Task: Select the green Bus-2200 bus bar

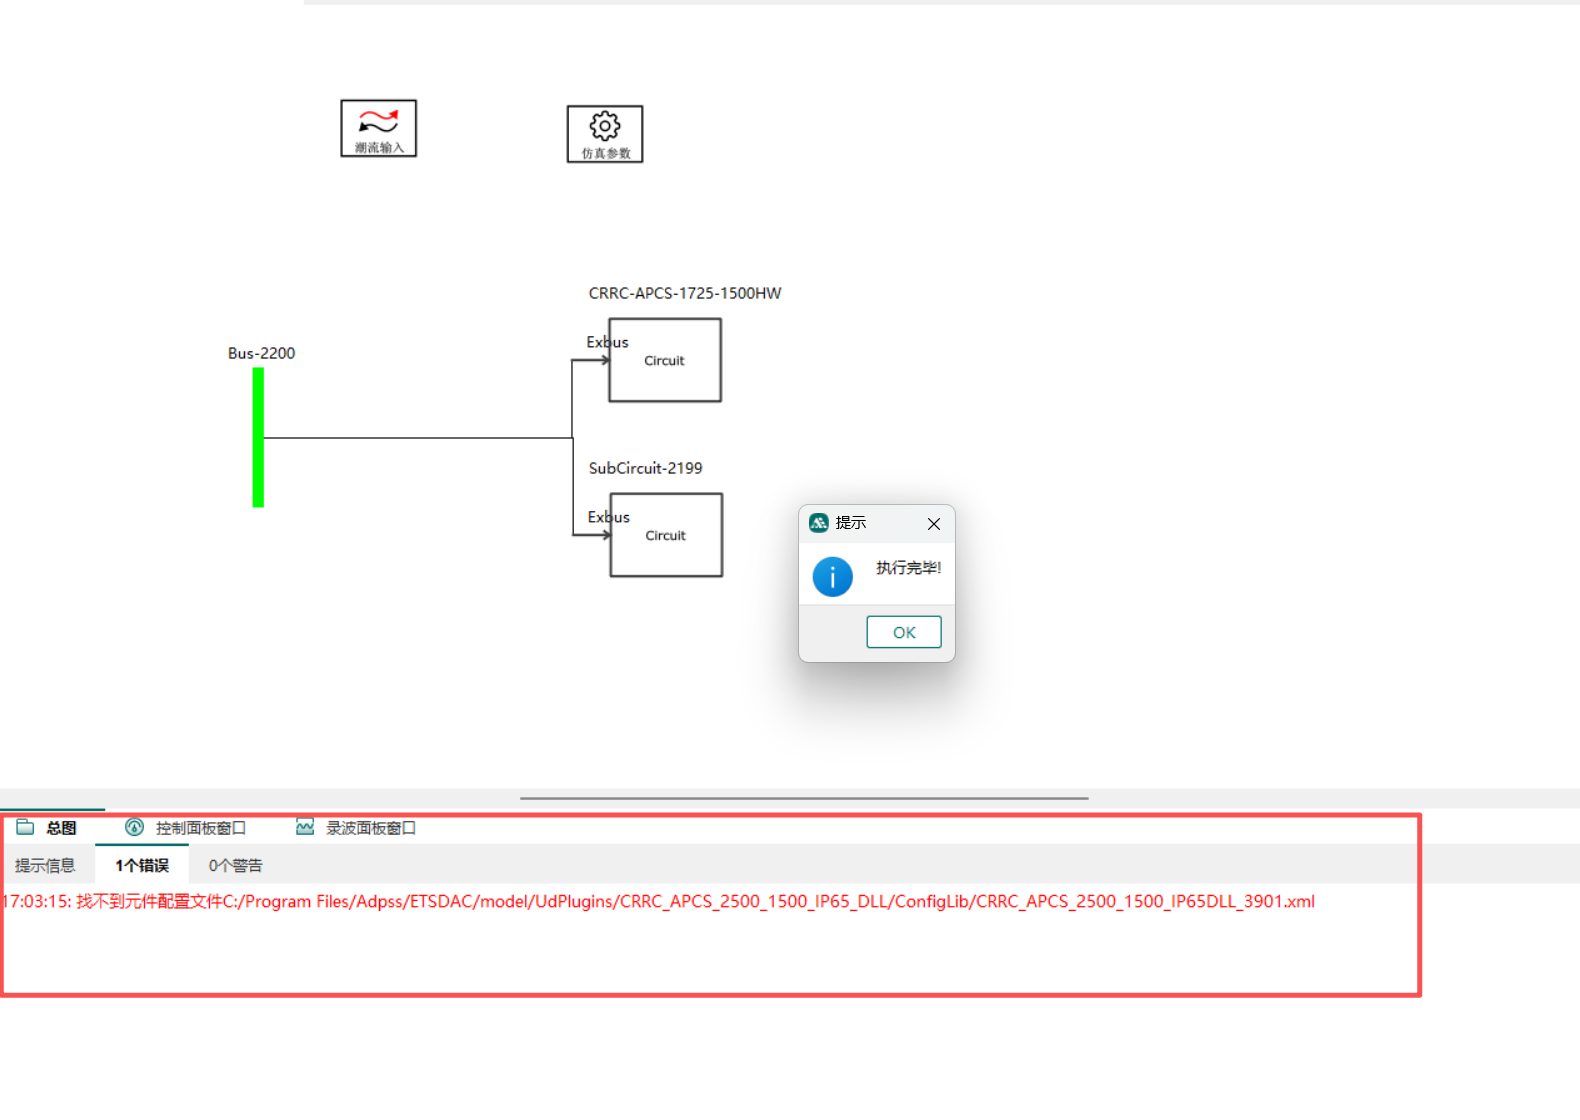Action: [258, 437]
